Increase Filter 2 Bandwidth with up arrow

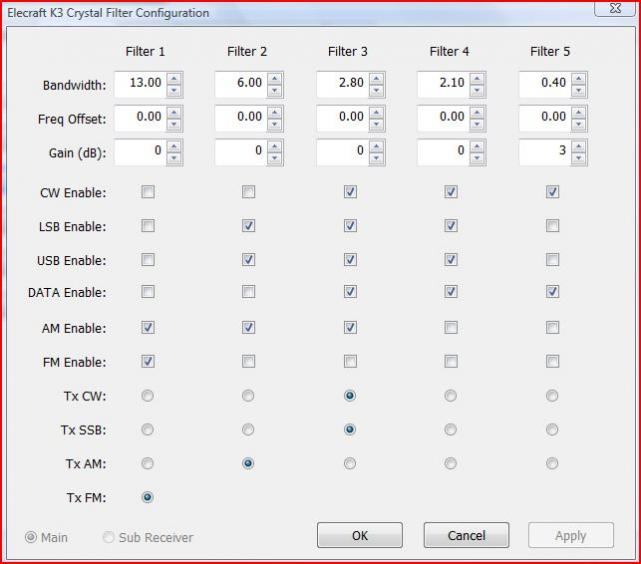(275, 78)
